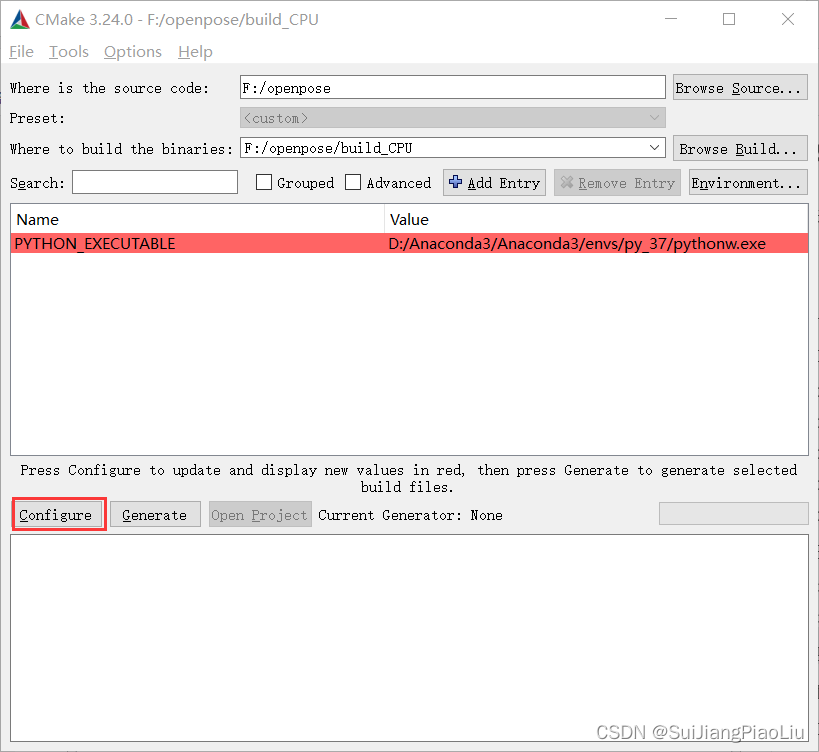Viewport: 819px width, 752px height.
Task: Maximize the CMake window
Action: pos(729,19)
